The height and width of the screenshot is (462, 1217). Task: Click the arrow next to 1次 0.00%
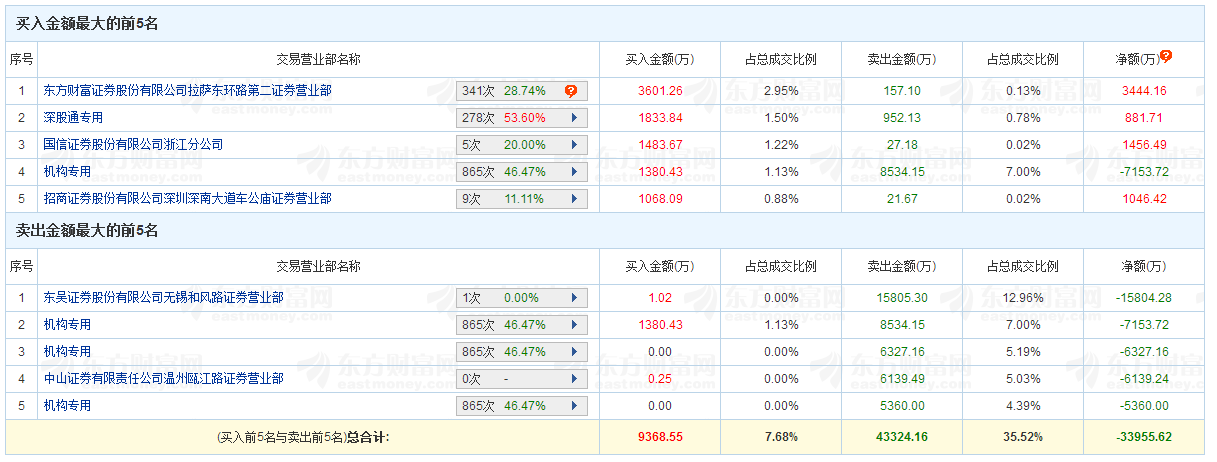(x=574, y=298)
